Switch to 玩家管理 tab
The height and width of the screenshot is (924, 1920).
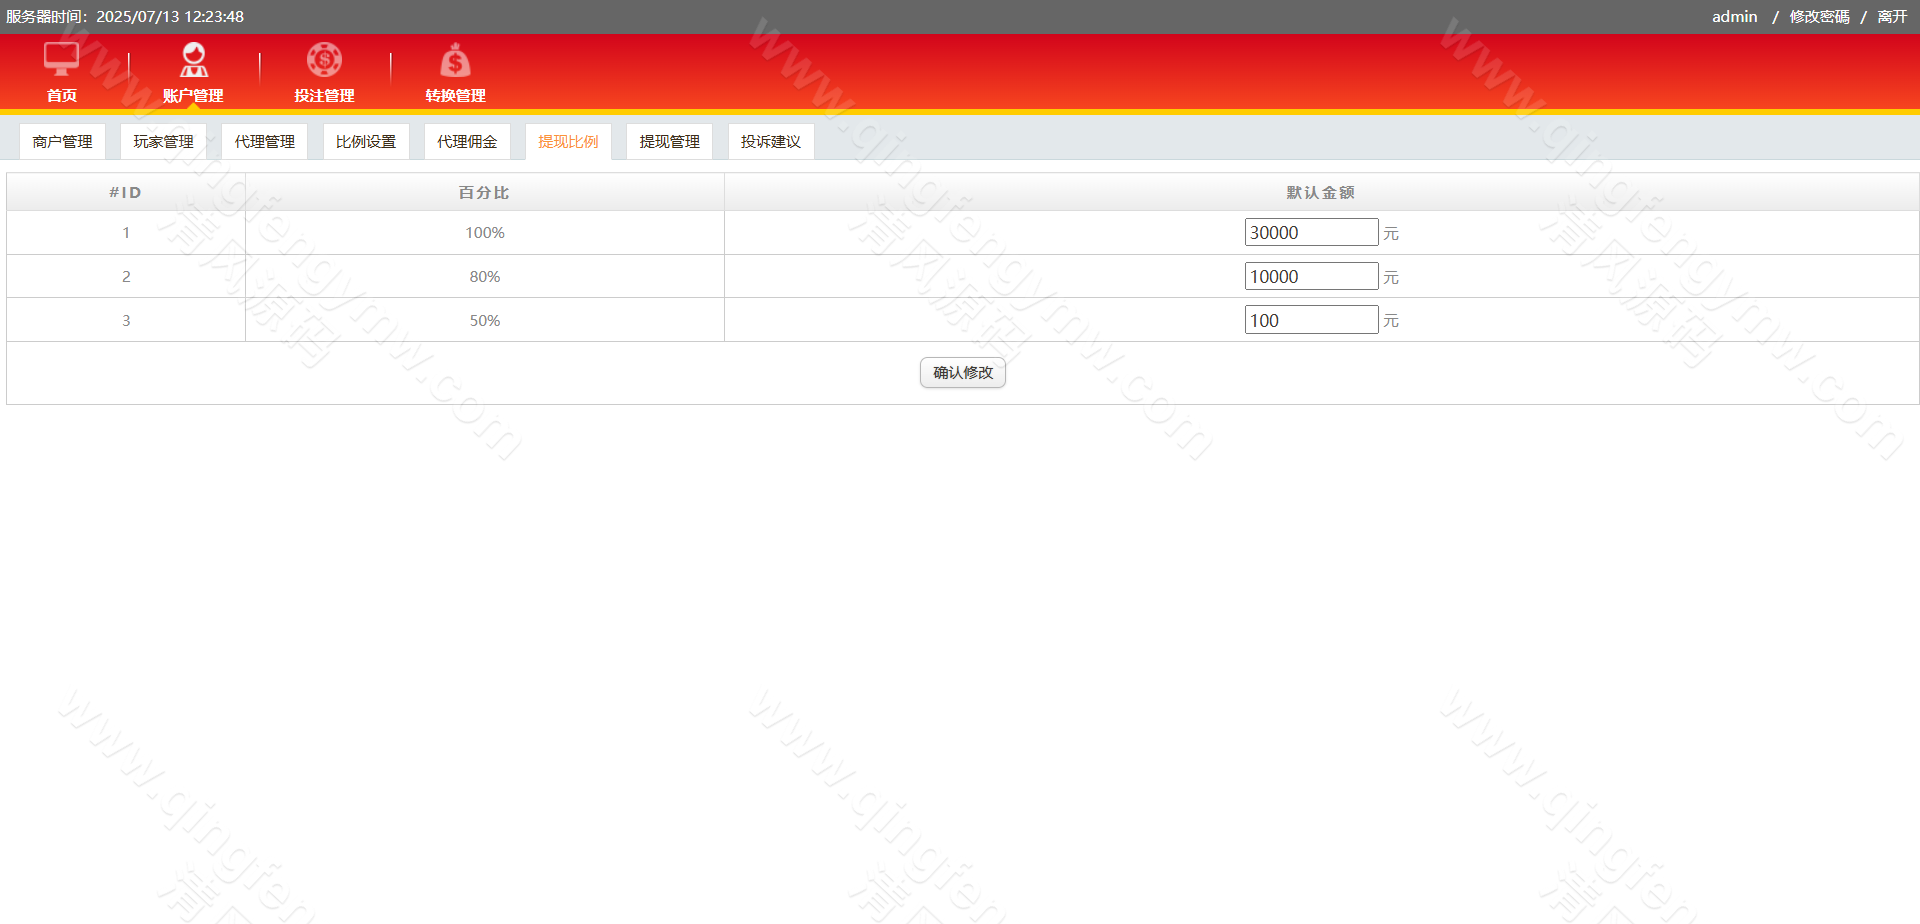(163, 142)
